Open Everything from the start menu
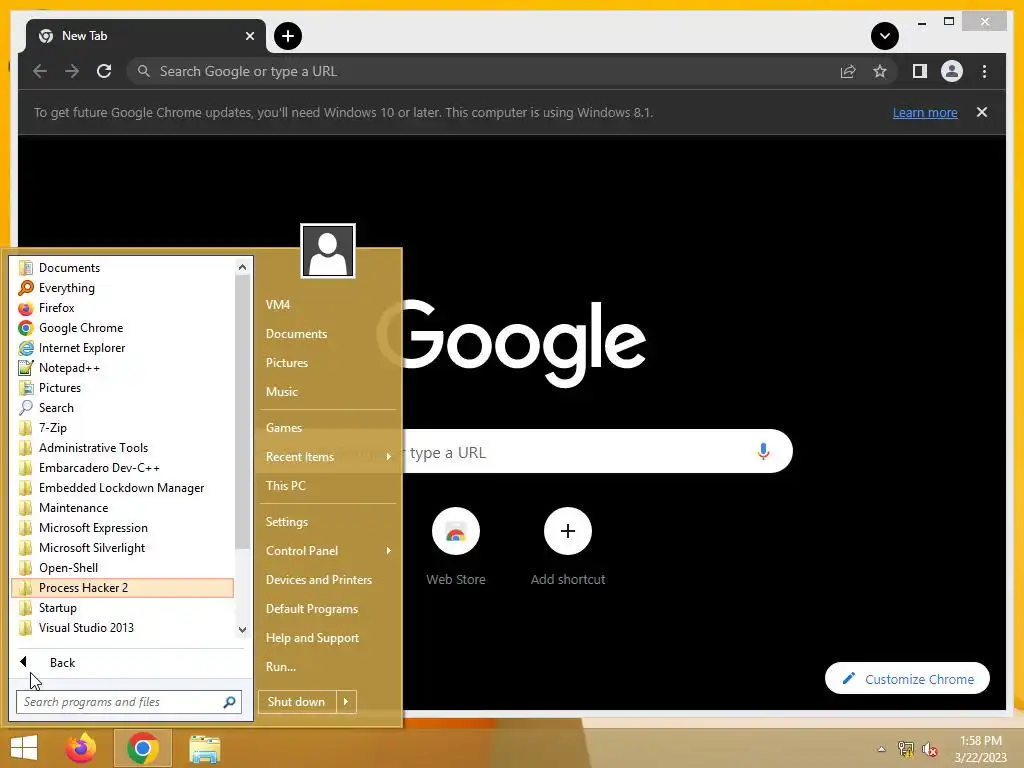1024x768 pixels. pos(123,287)
